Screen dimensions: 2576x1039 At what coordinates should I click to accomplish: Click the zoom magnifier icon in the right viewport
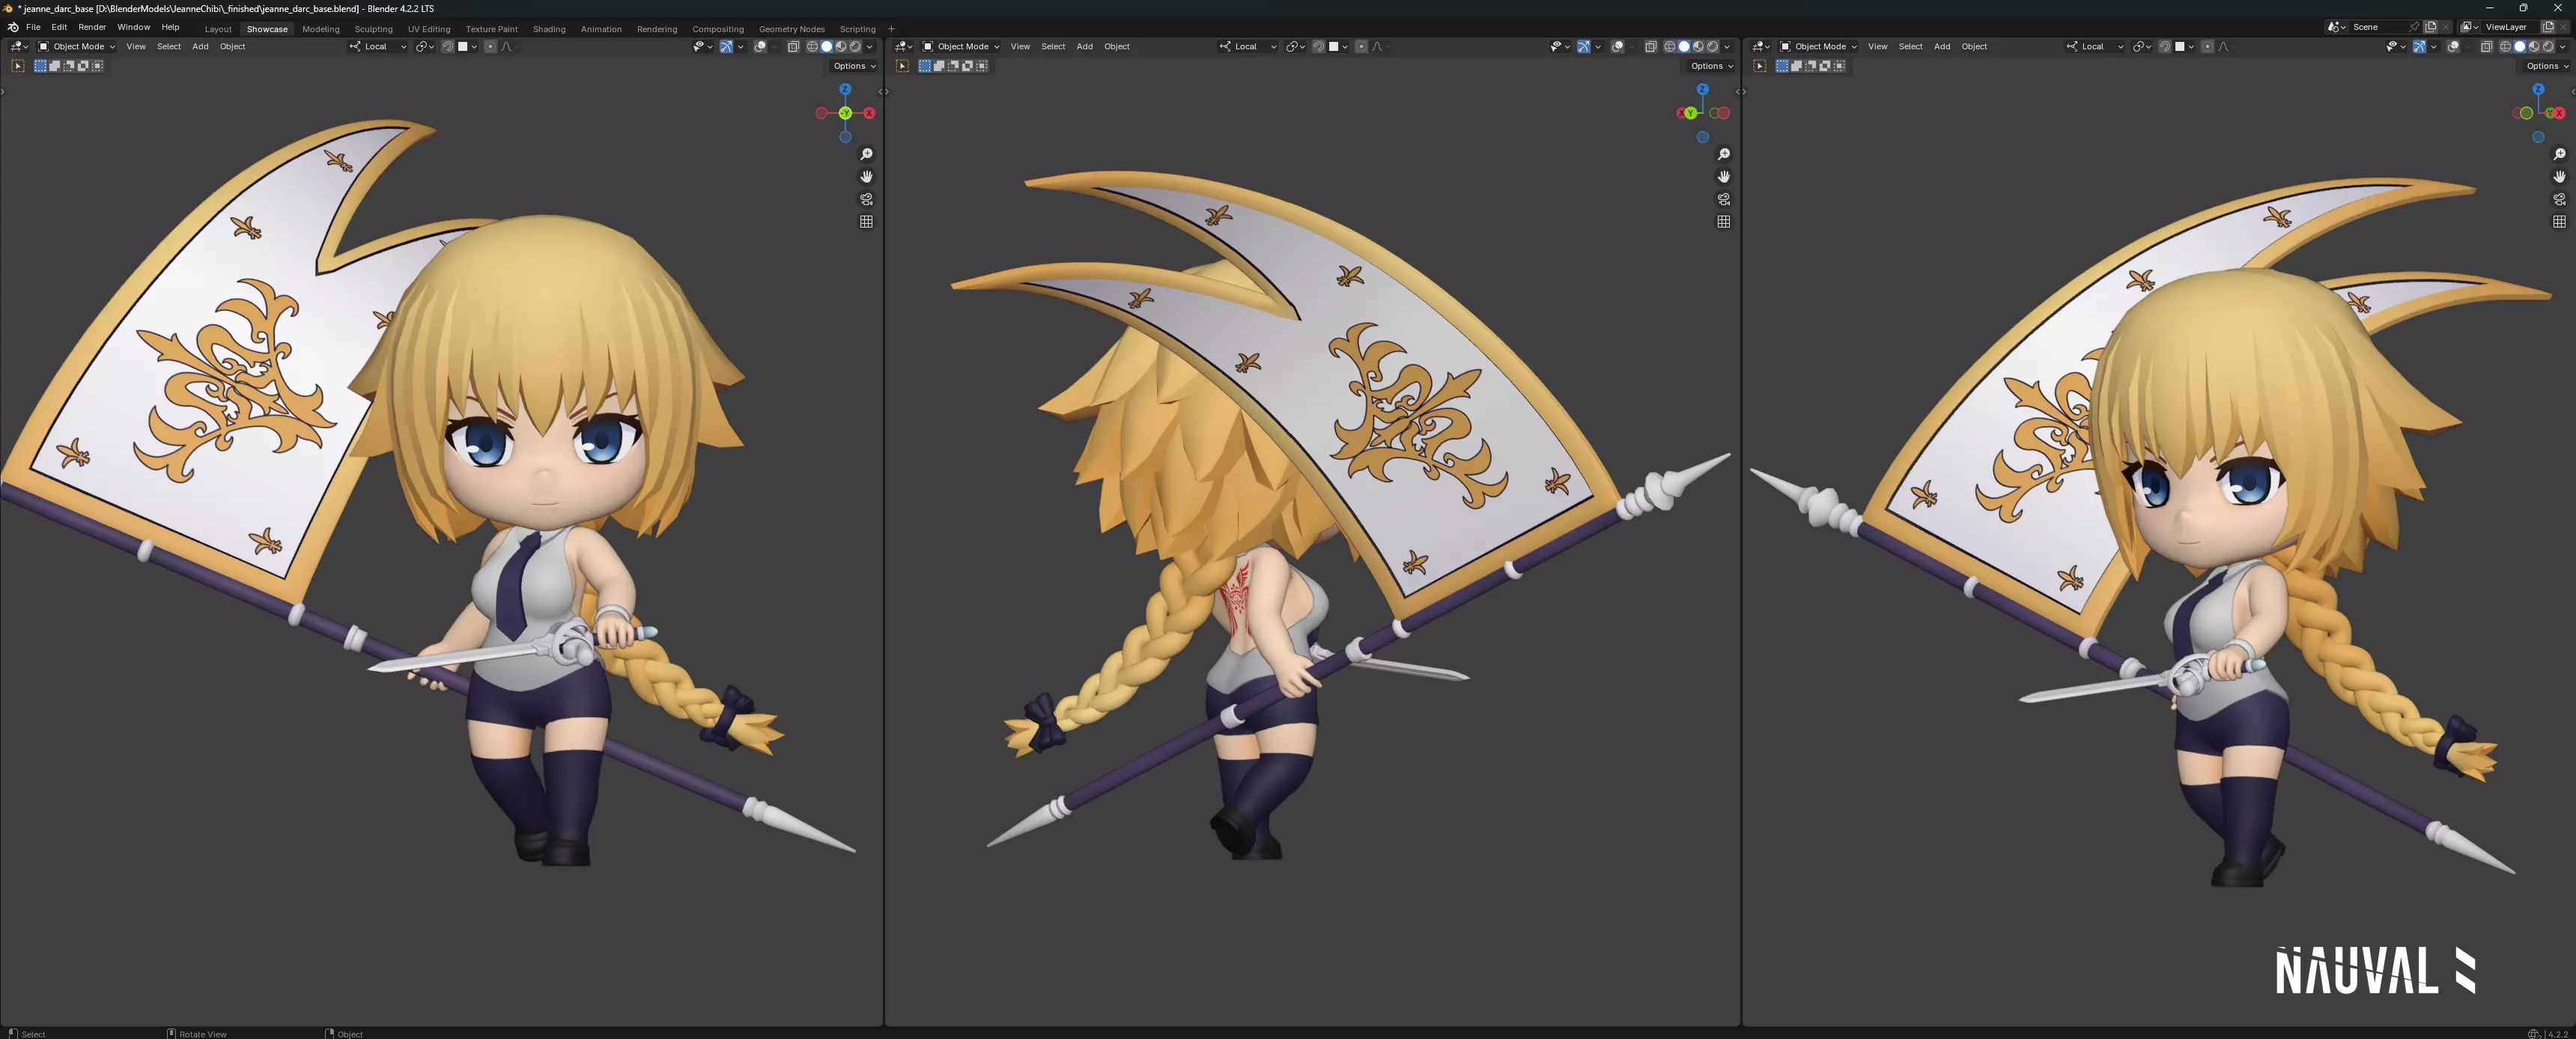coord(2559,154)
